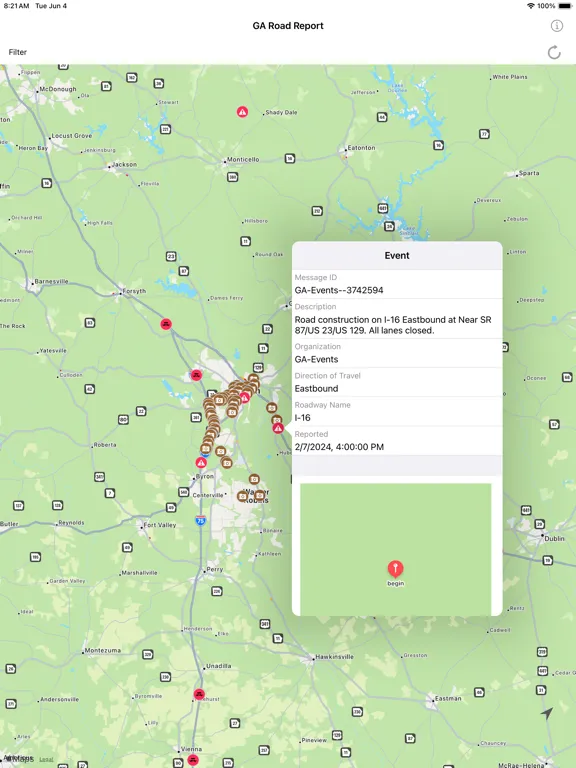Tap the Direction of Travel value Eastbound
The height and width of the screenshot is (768, 576).
point(316,388)
